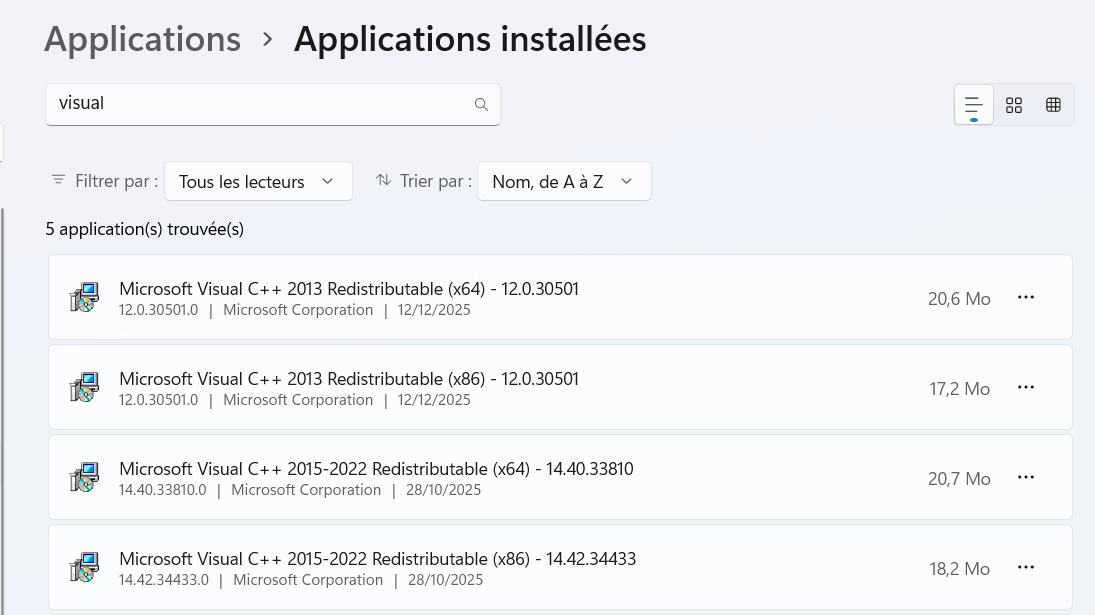This screenshot has width=1095, height=615.
Task: Open options for Visual C++ 2013 x64
Action: (x=1025, y=298)
